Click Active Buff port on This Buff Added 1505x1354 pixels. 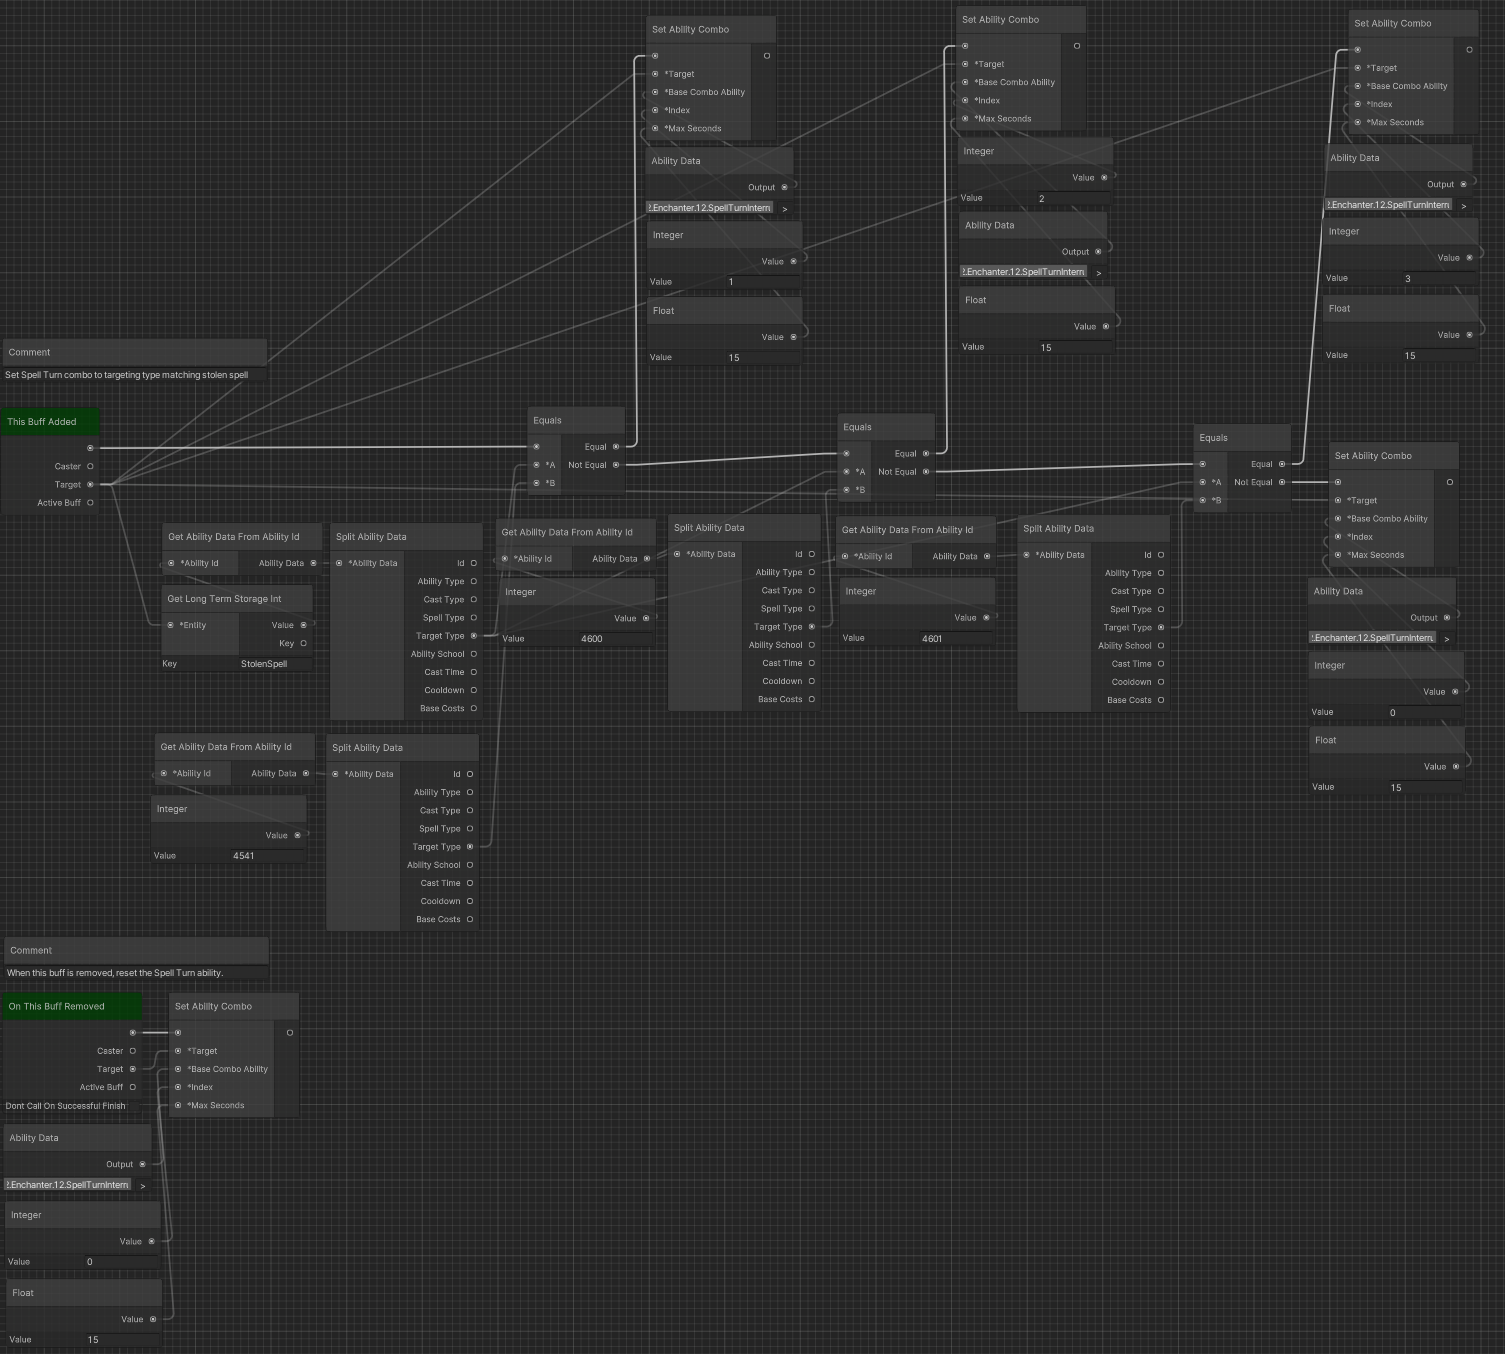90,503
